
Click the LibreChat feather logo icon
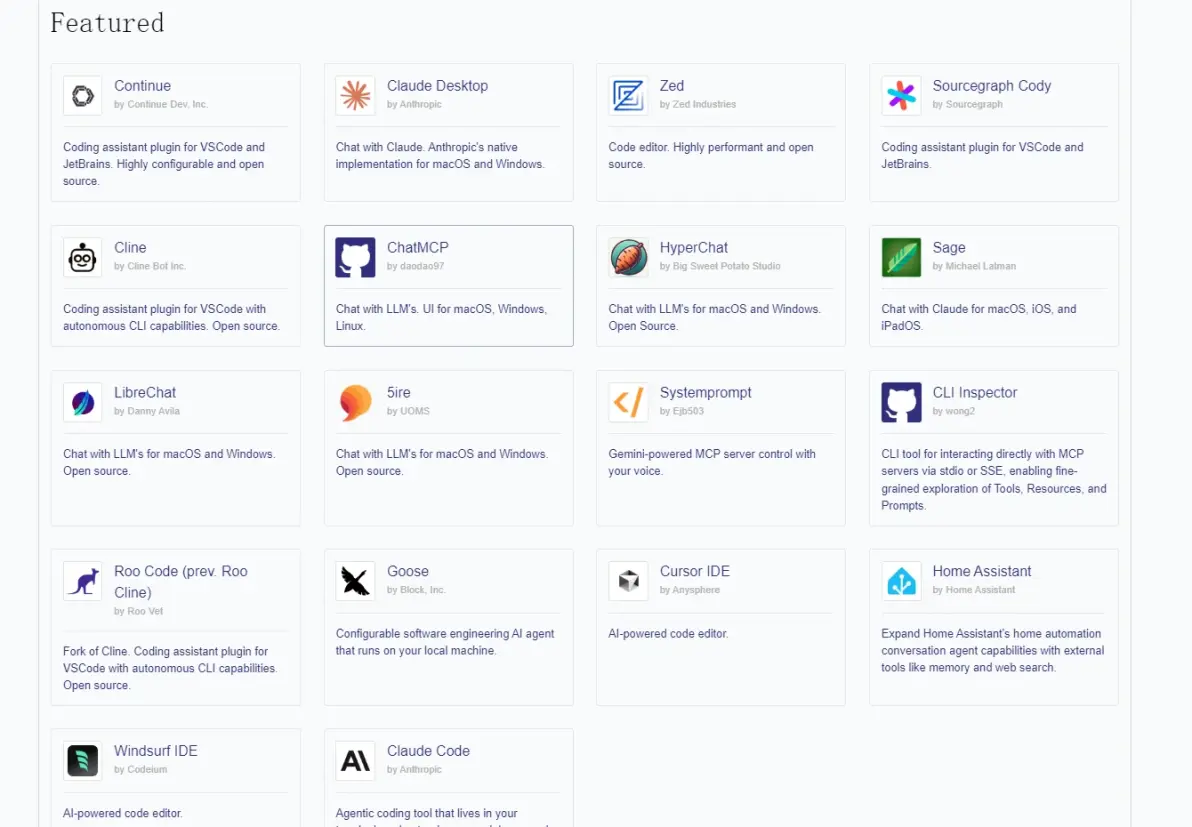83,402
